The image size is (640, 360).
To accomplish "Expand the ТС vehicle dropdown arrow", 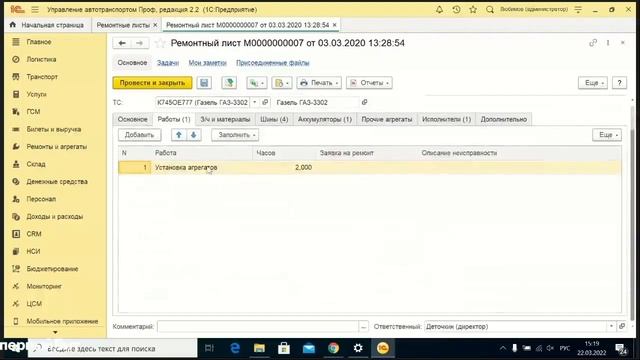I will 255,102.
